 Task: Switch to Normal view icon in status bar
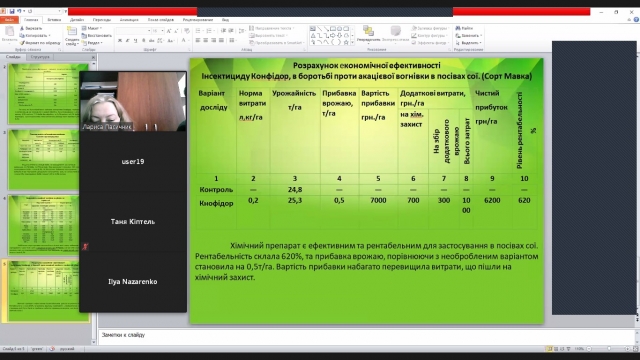pyautogui.click(x=549, y=349)
